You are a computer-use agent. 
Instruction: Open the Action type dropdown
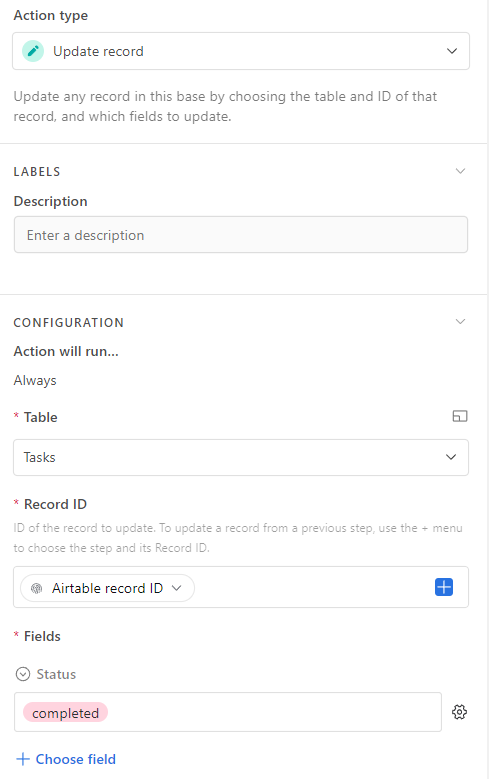coord(241,51)
